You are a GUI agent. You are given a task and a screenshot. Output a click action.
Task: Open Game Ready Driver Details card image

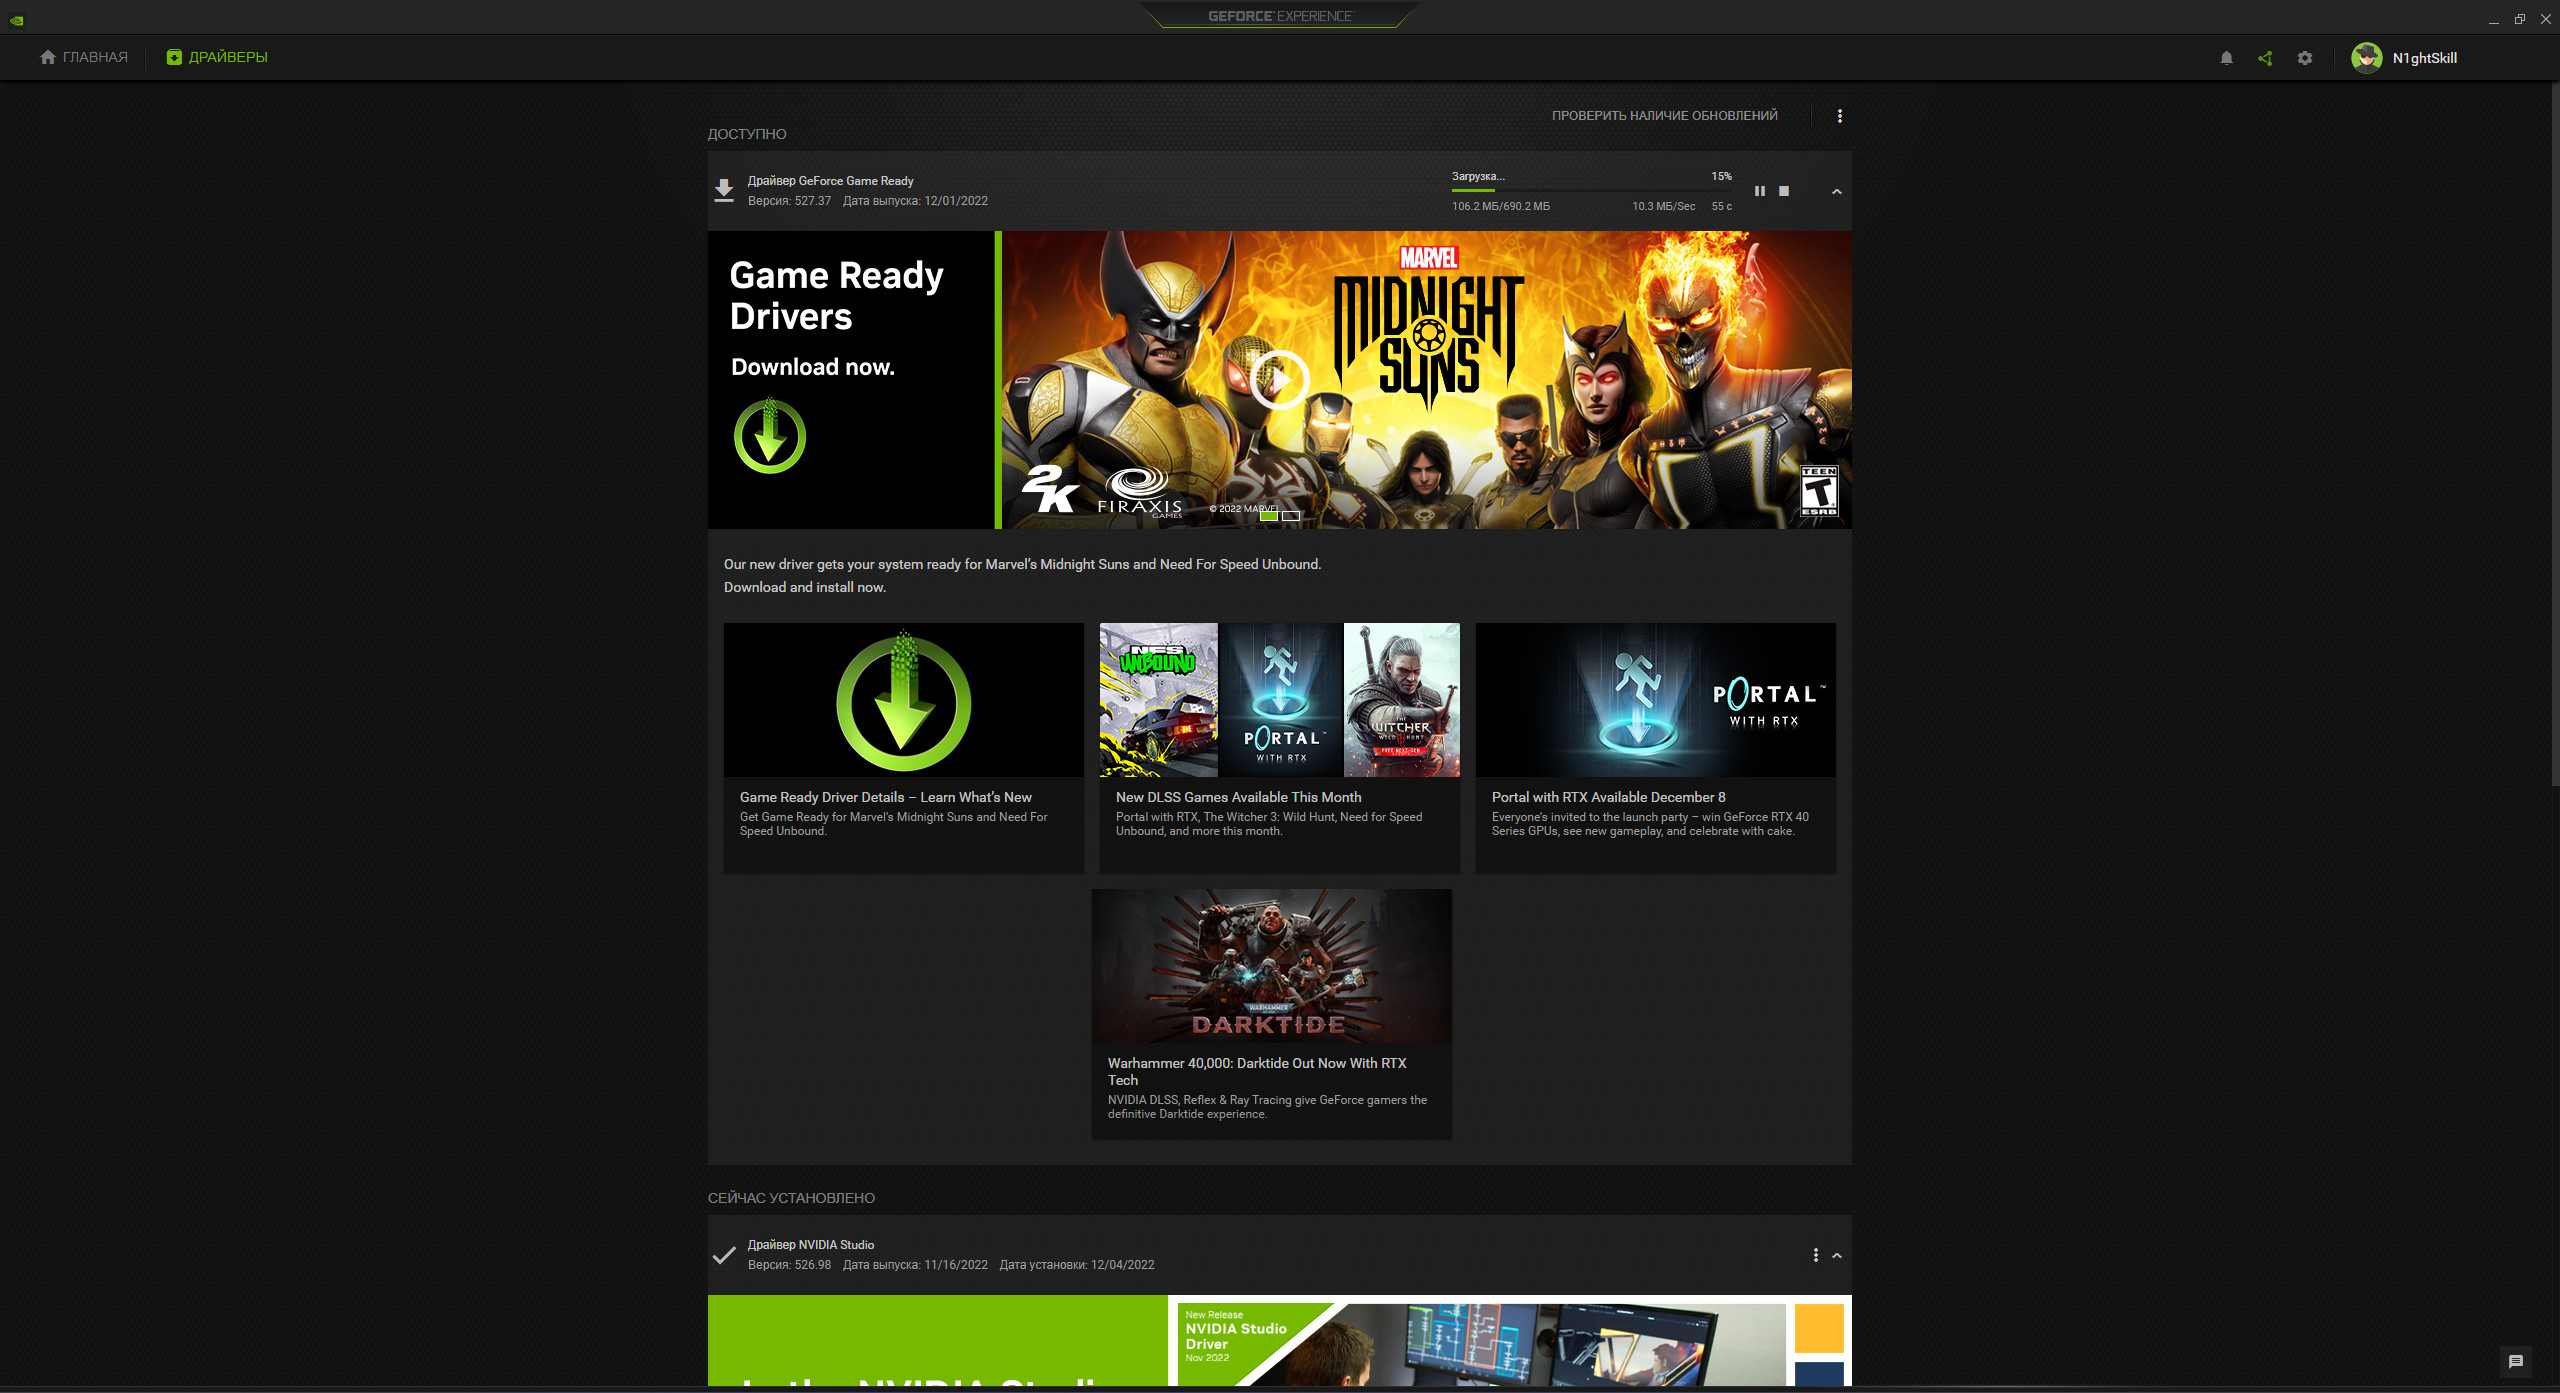click(904, 700)
